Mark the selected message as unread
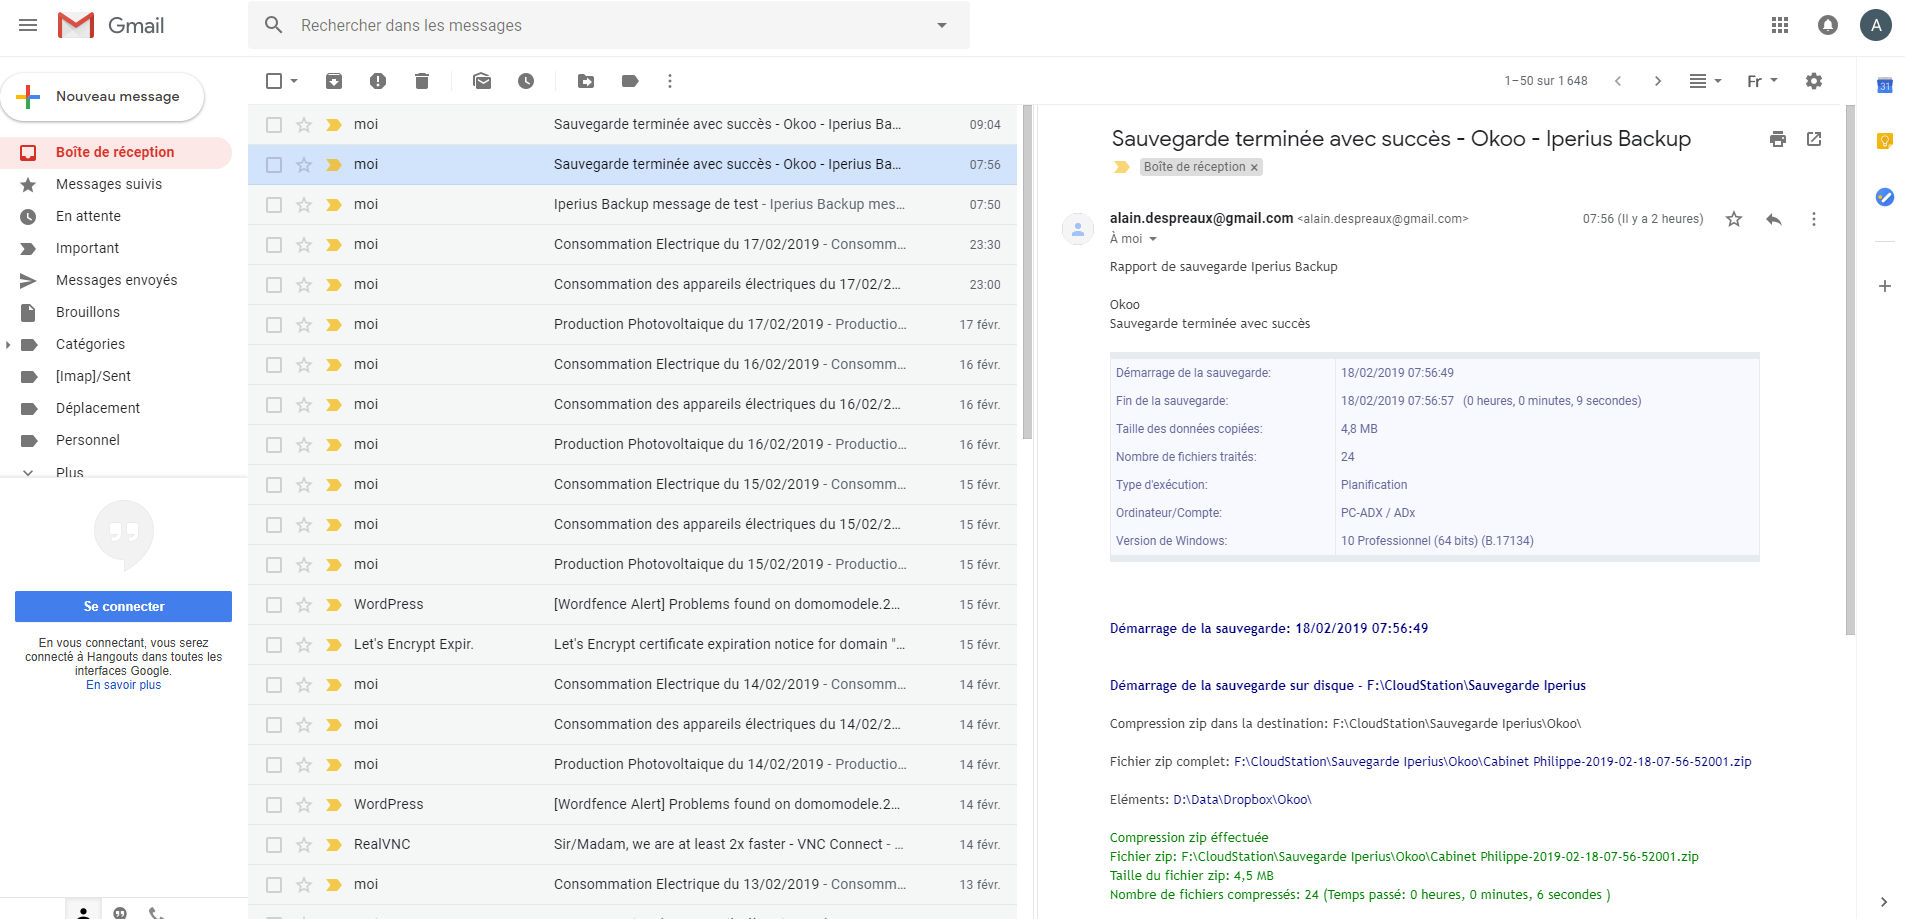Viewport: 1905px width, 919px height. [x=481, y=81]
